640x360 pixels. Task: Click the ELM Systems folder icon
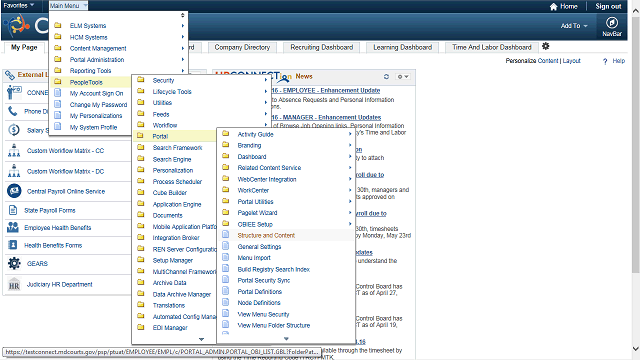tap(58, 25)
